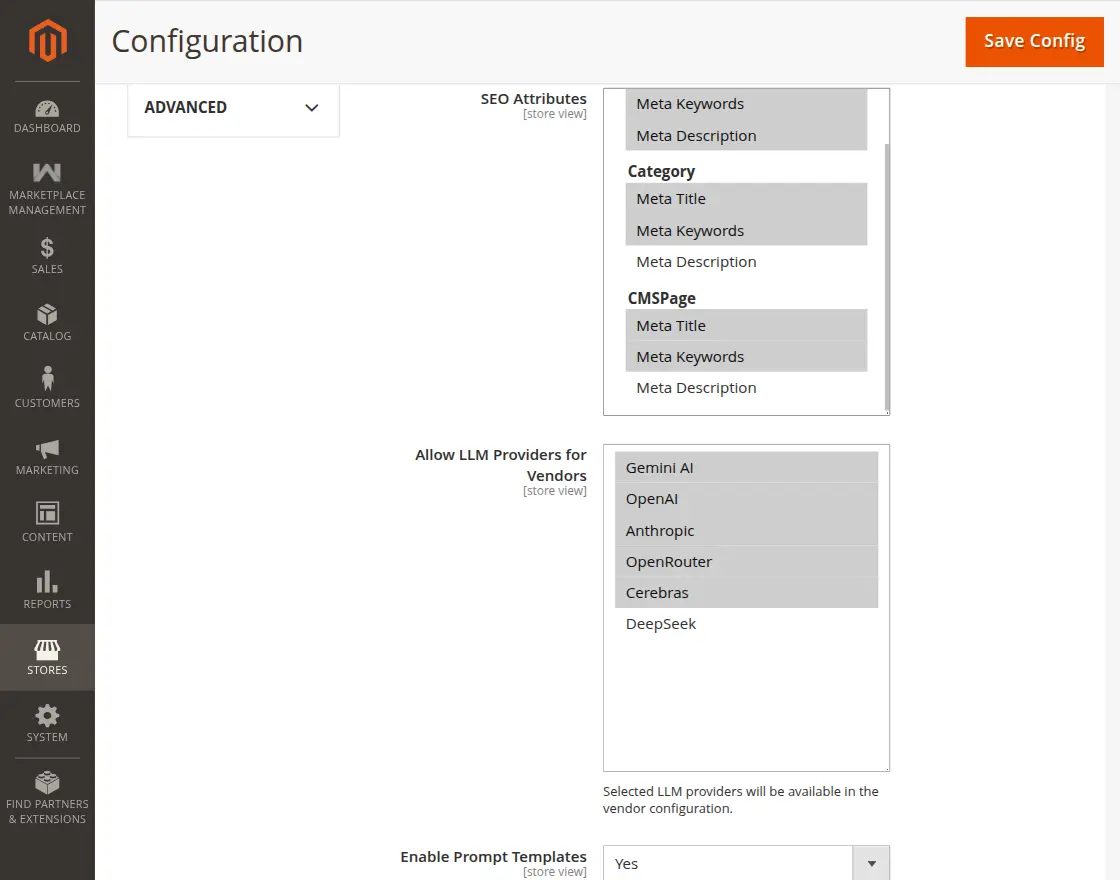Click the Catalog menu label
Viewport: 1120px width, 880px height.
[x=47, y=336]
